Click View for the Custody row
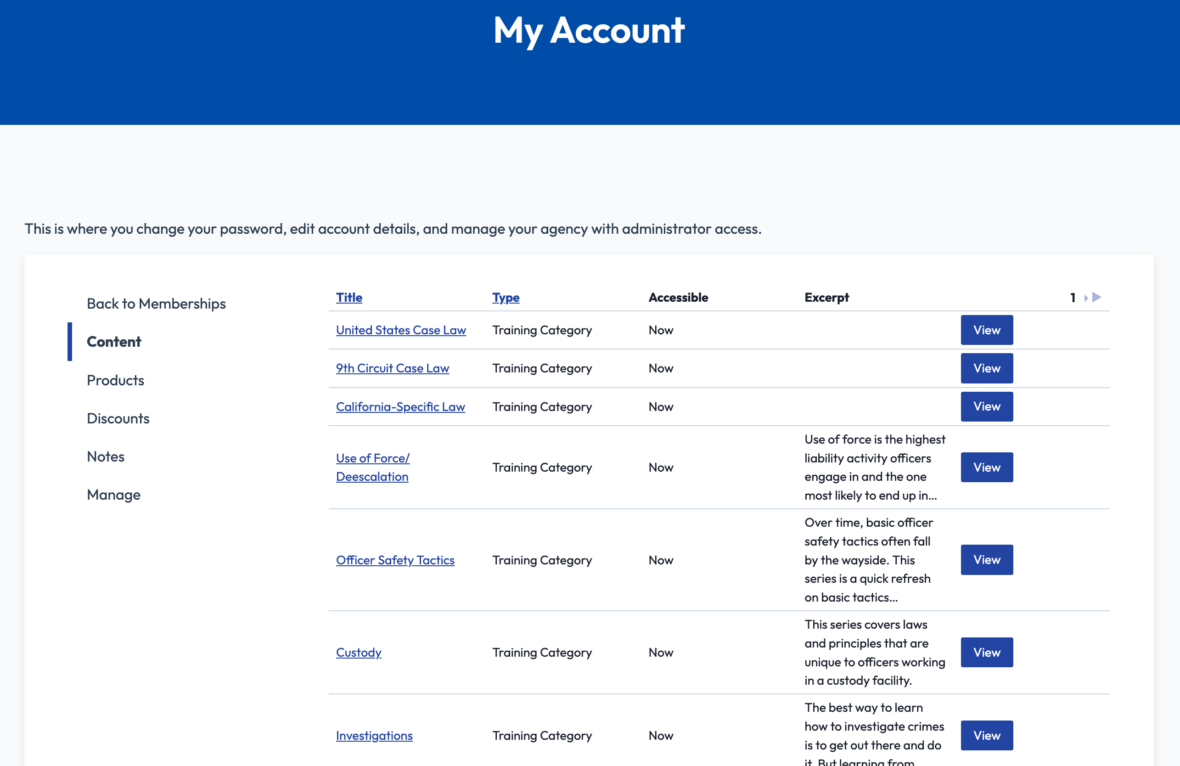This screenshot has width=1180, height=766. [x=986, y=652]
